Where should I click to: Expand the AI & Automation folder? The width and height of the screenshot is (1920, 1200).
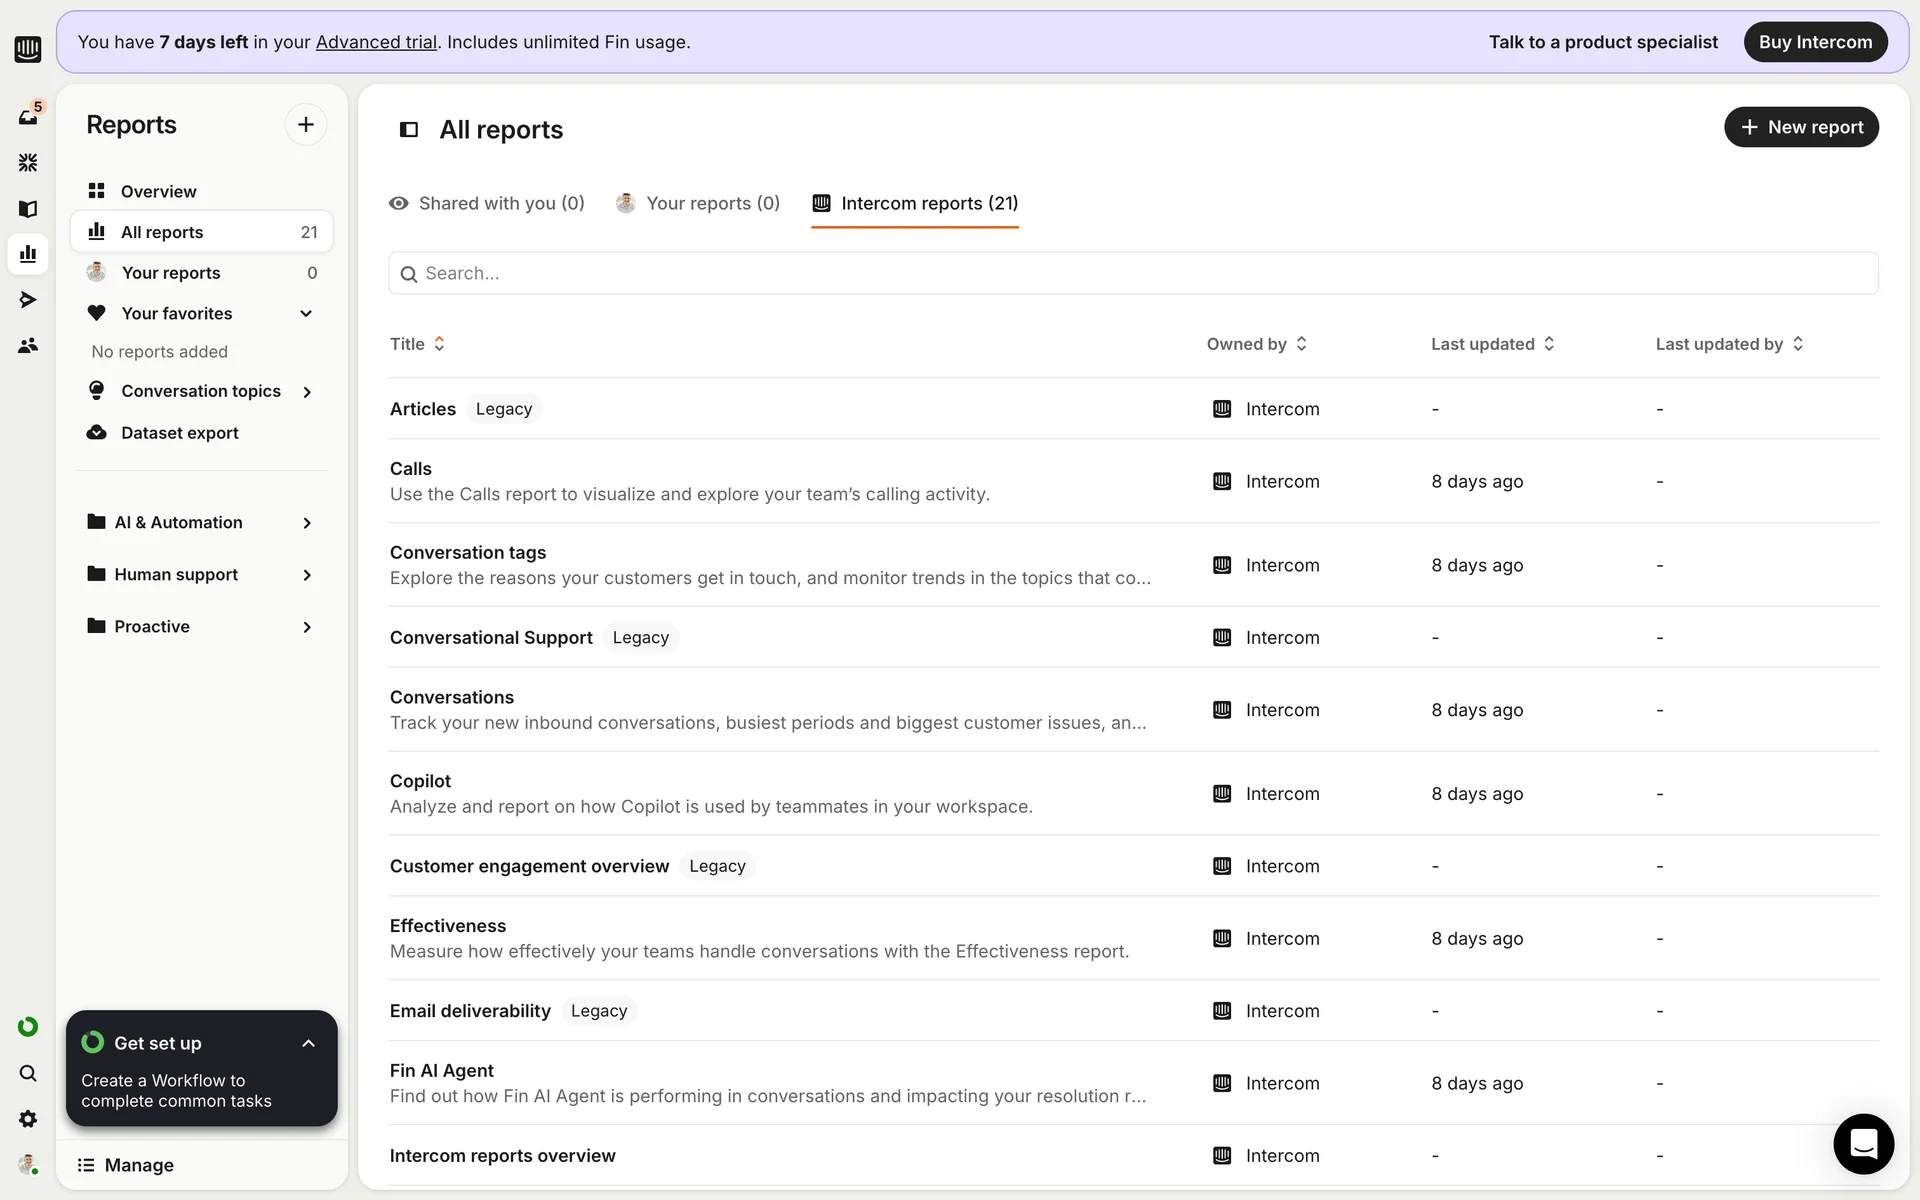pos(307,523)
